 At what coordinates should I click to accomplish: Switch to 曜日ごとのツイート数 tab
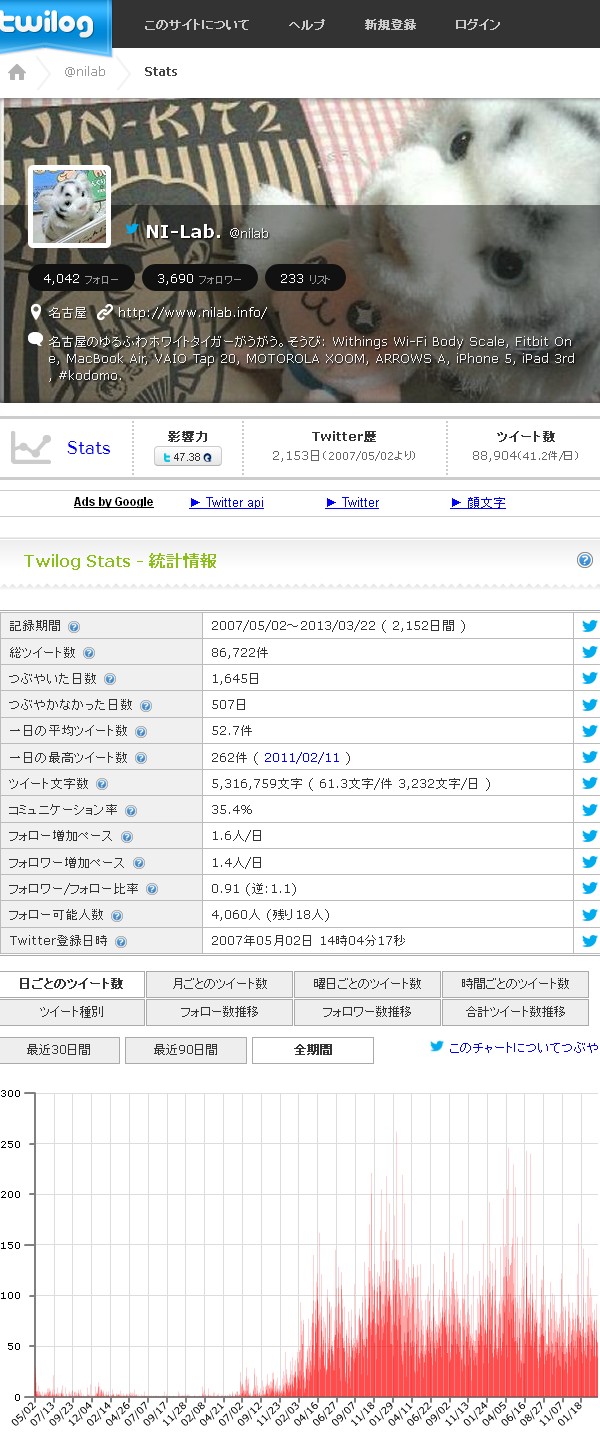[367, 984]
